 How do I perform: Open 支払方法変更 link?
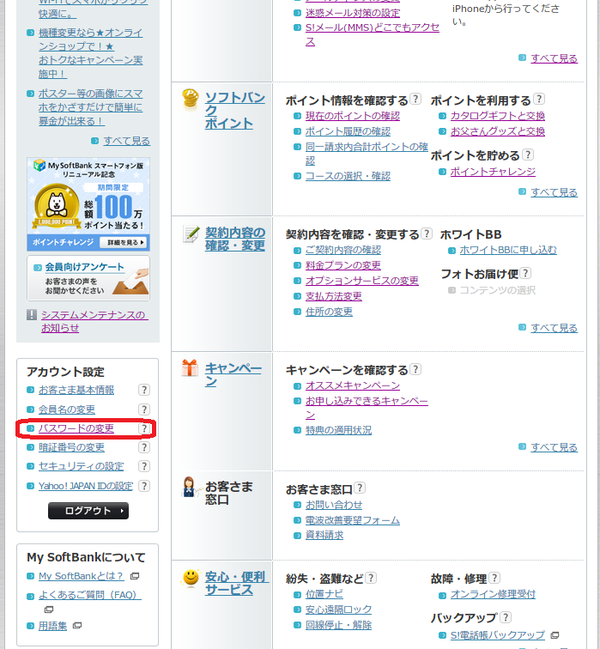(x=334, y=296)
